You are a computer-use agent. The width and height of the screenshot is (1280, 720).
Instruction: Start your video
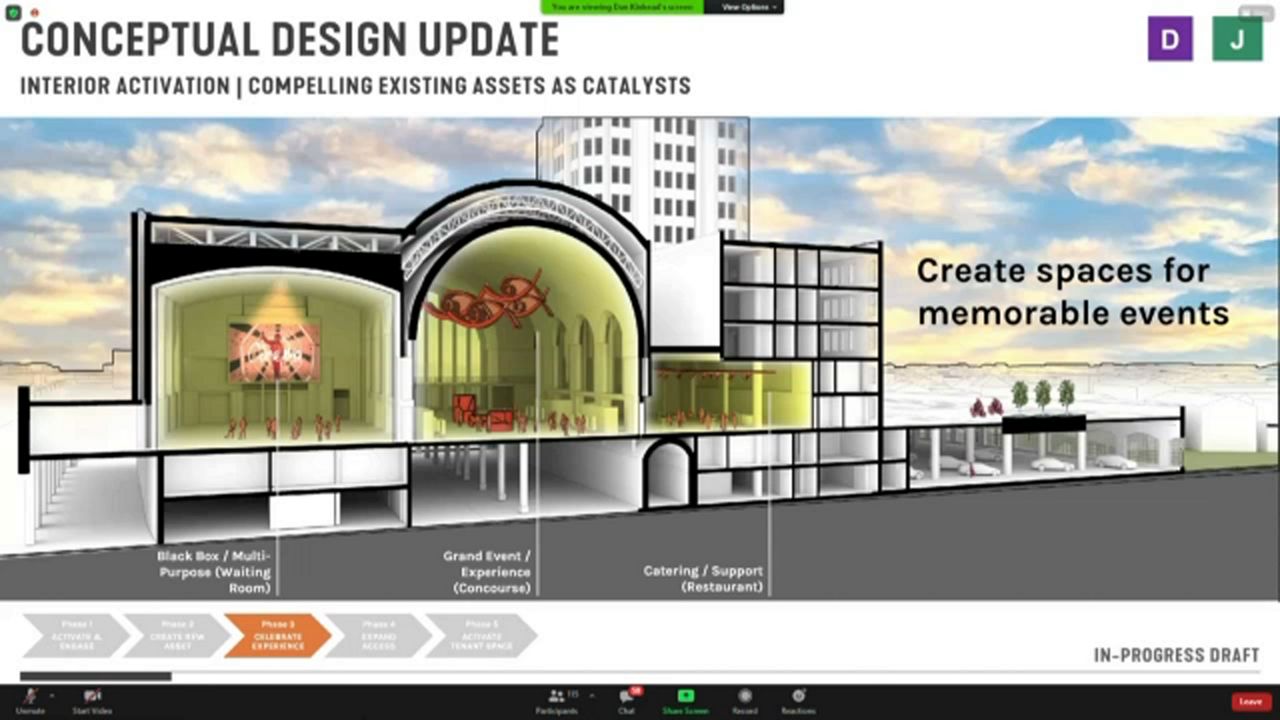pyautogui.click(x=92, y=697)
